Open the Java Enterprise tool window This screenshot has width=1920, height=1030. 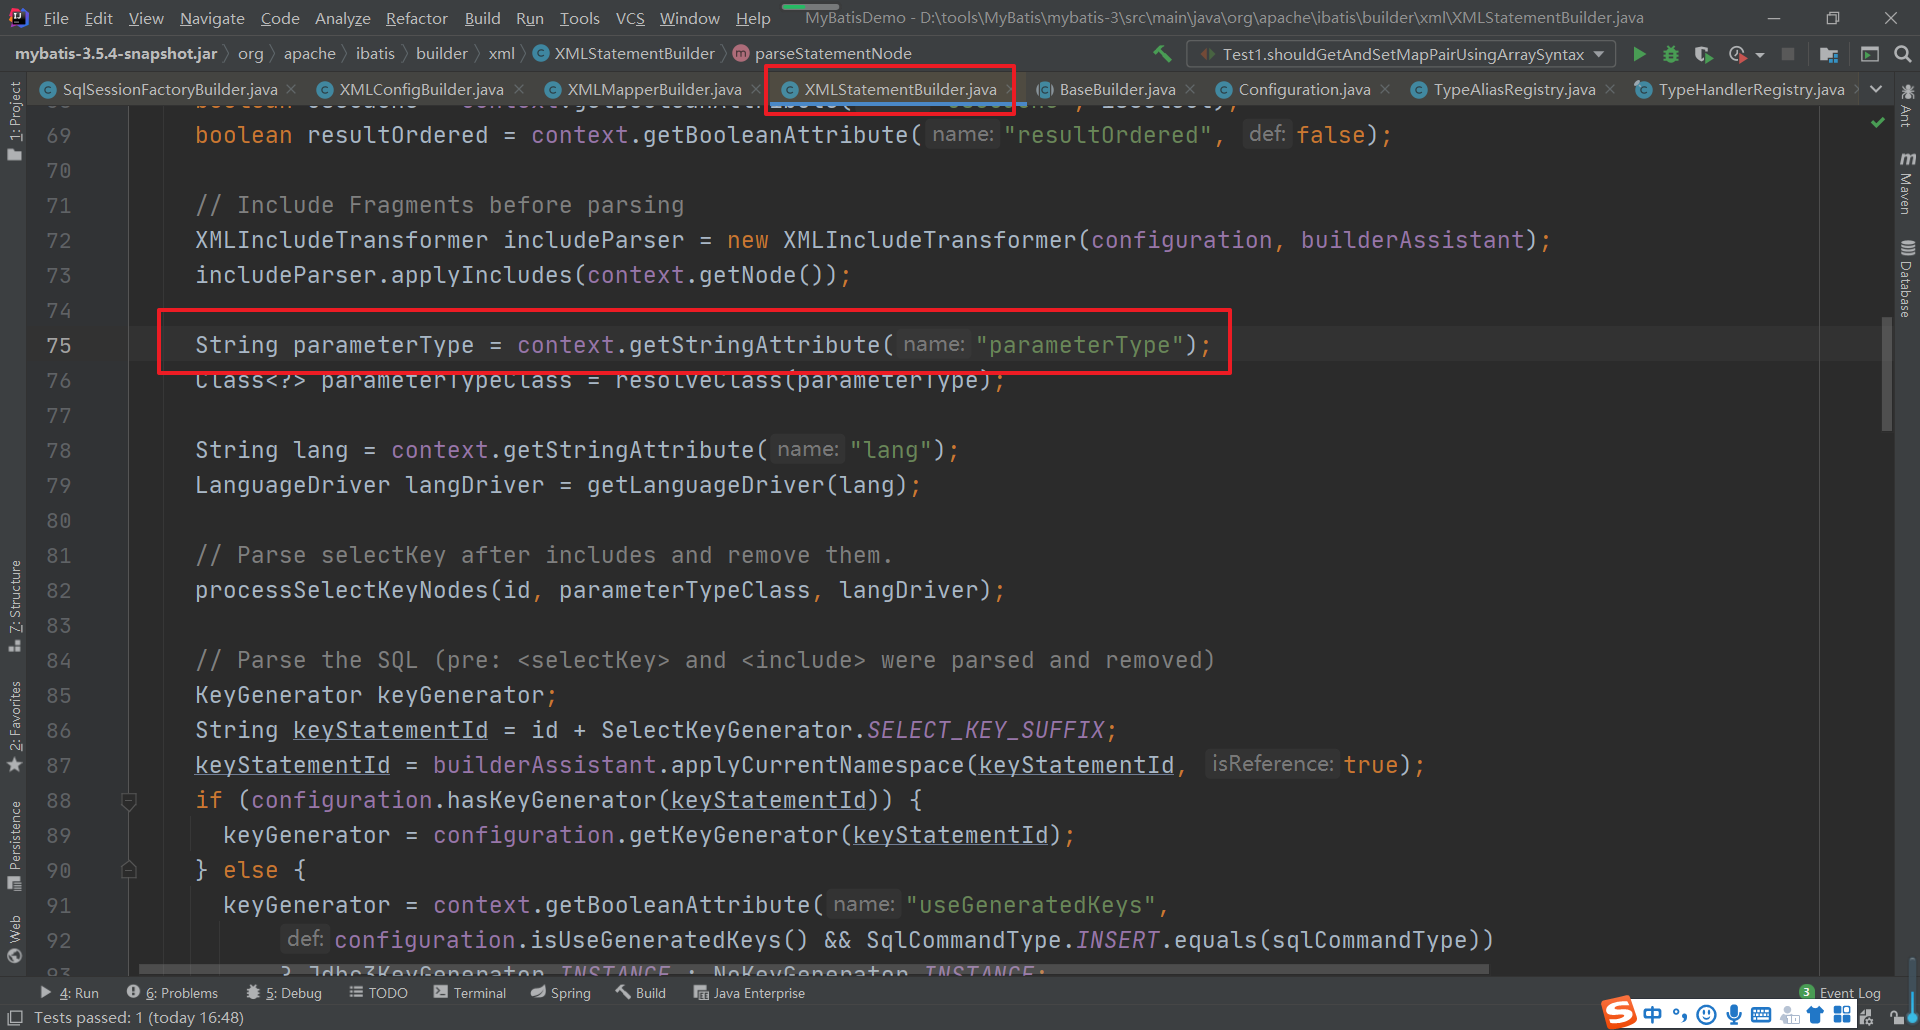click(x=749, y=993)
